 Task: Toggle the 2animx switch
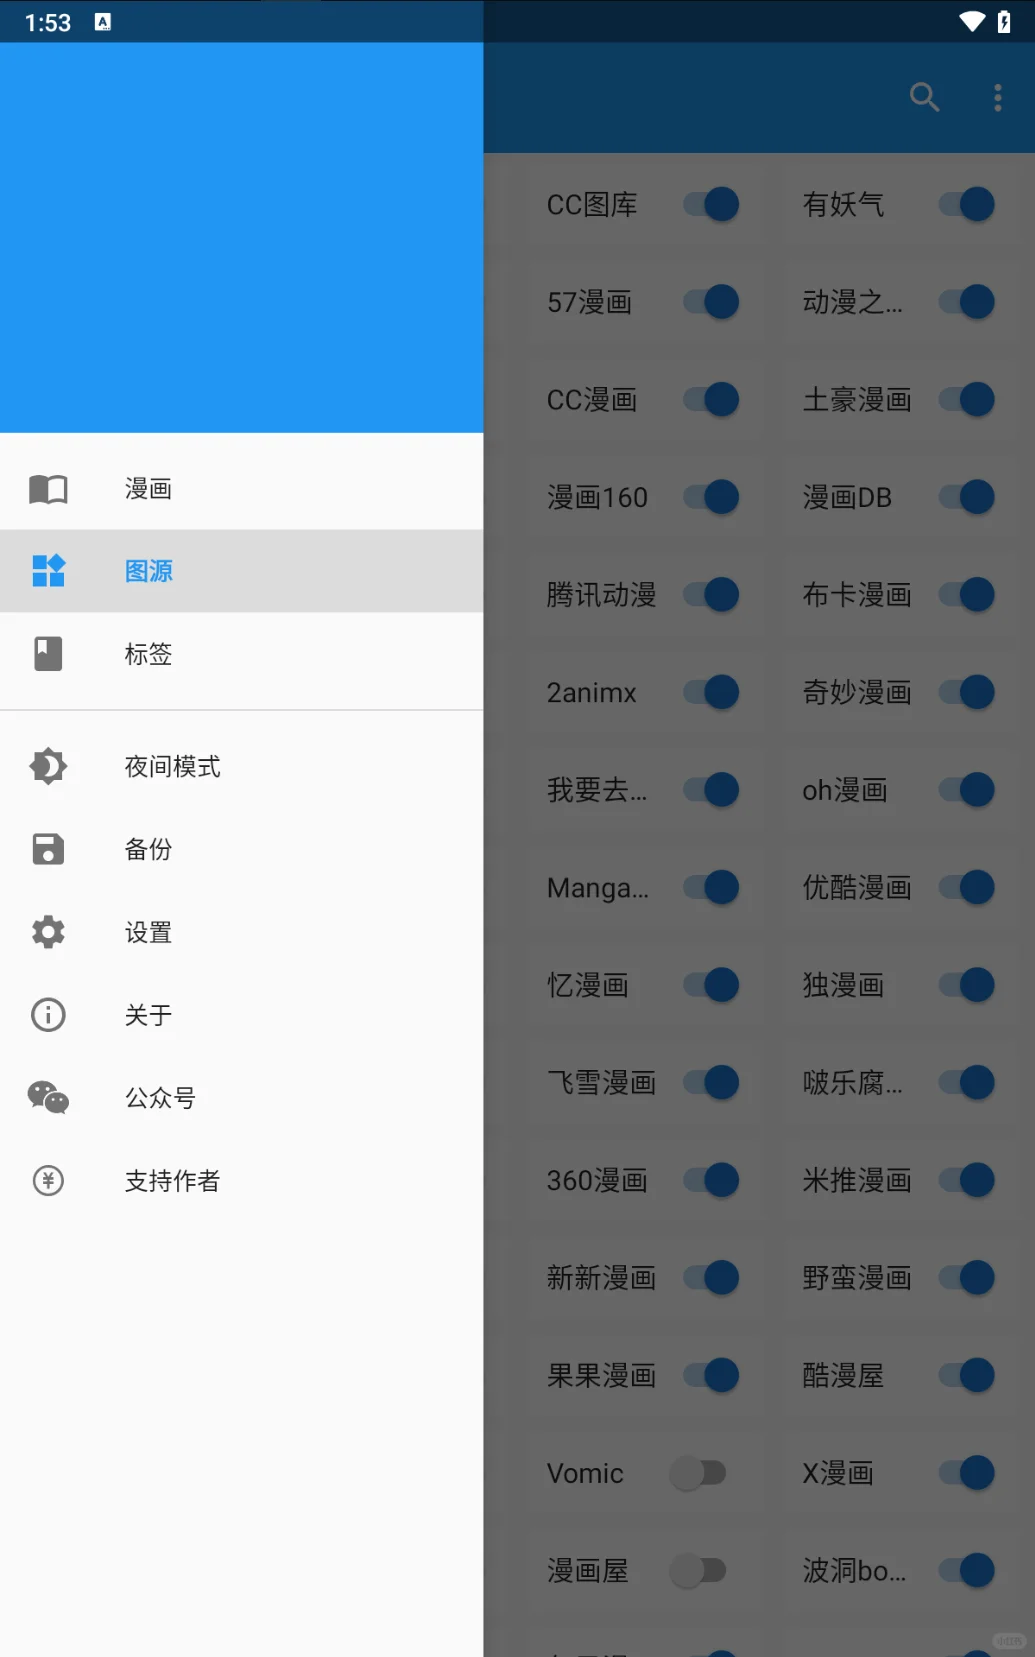click(x=711, y=692)
